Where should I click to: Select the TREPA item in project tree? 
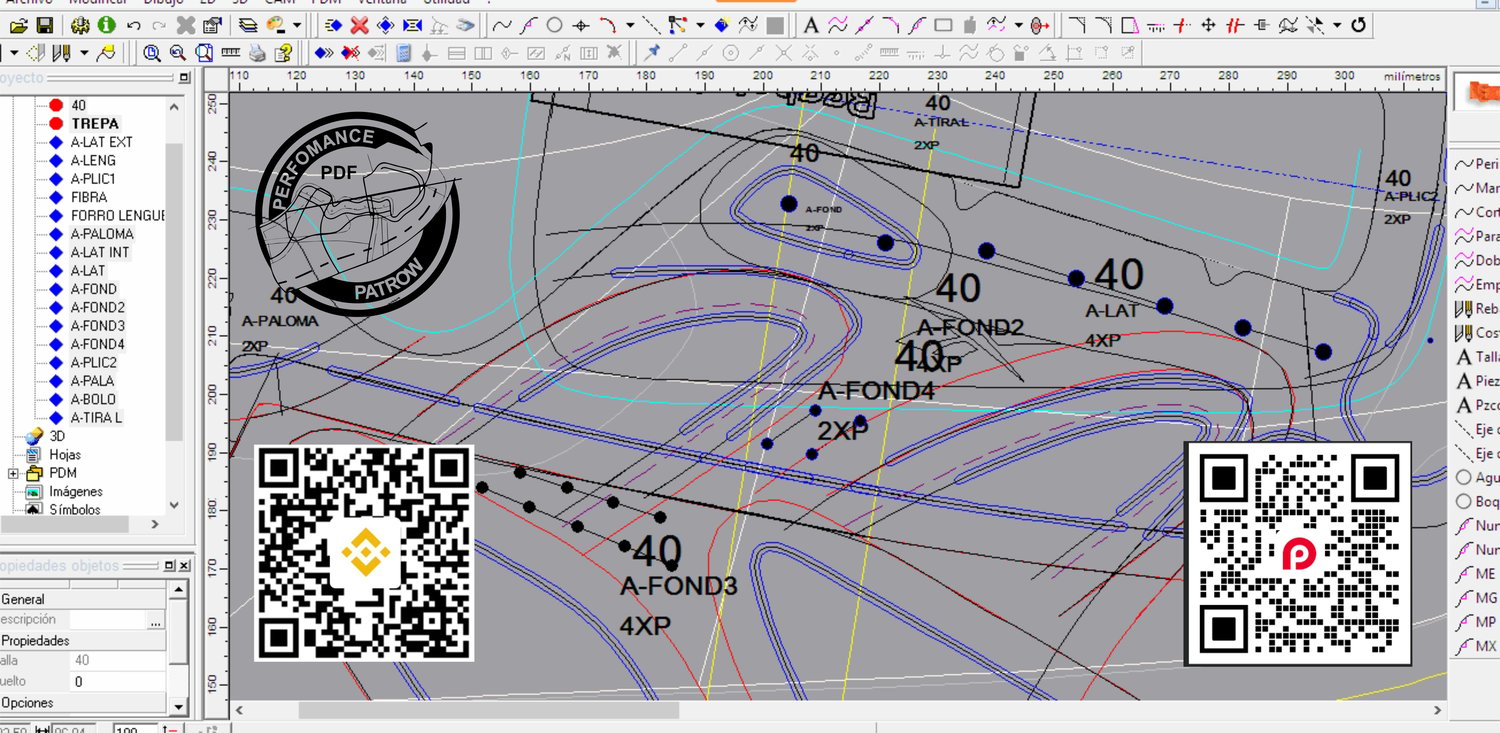tap(94, 124)
